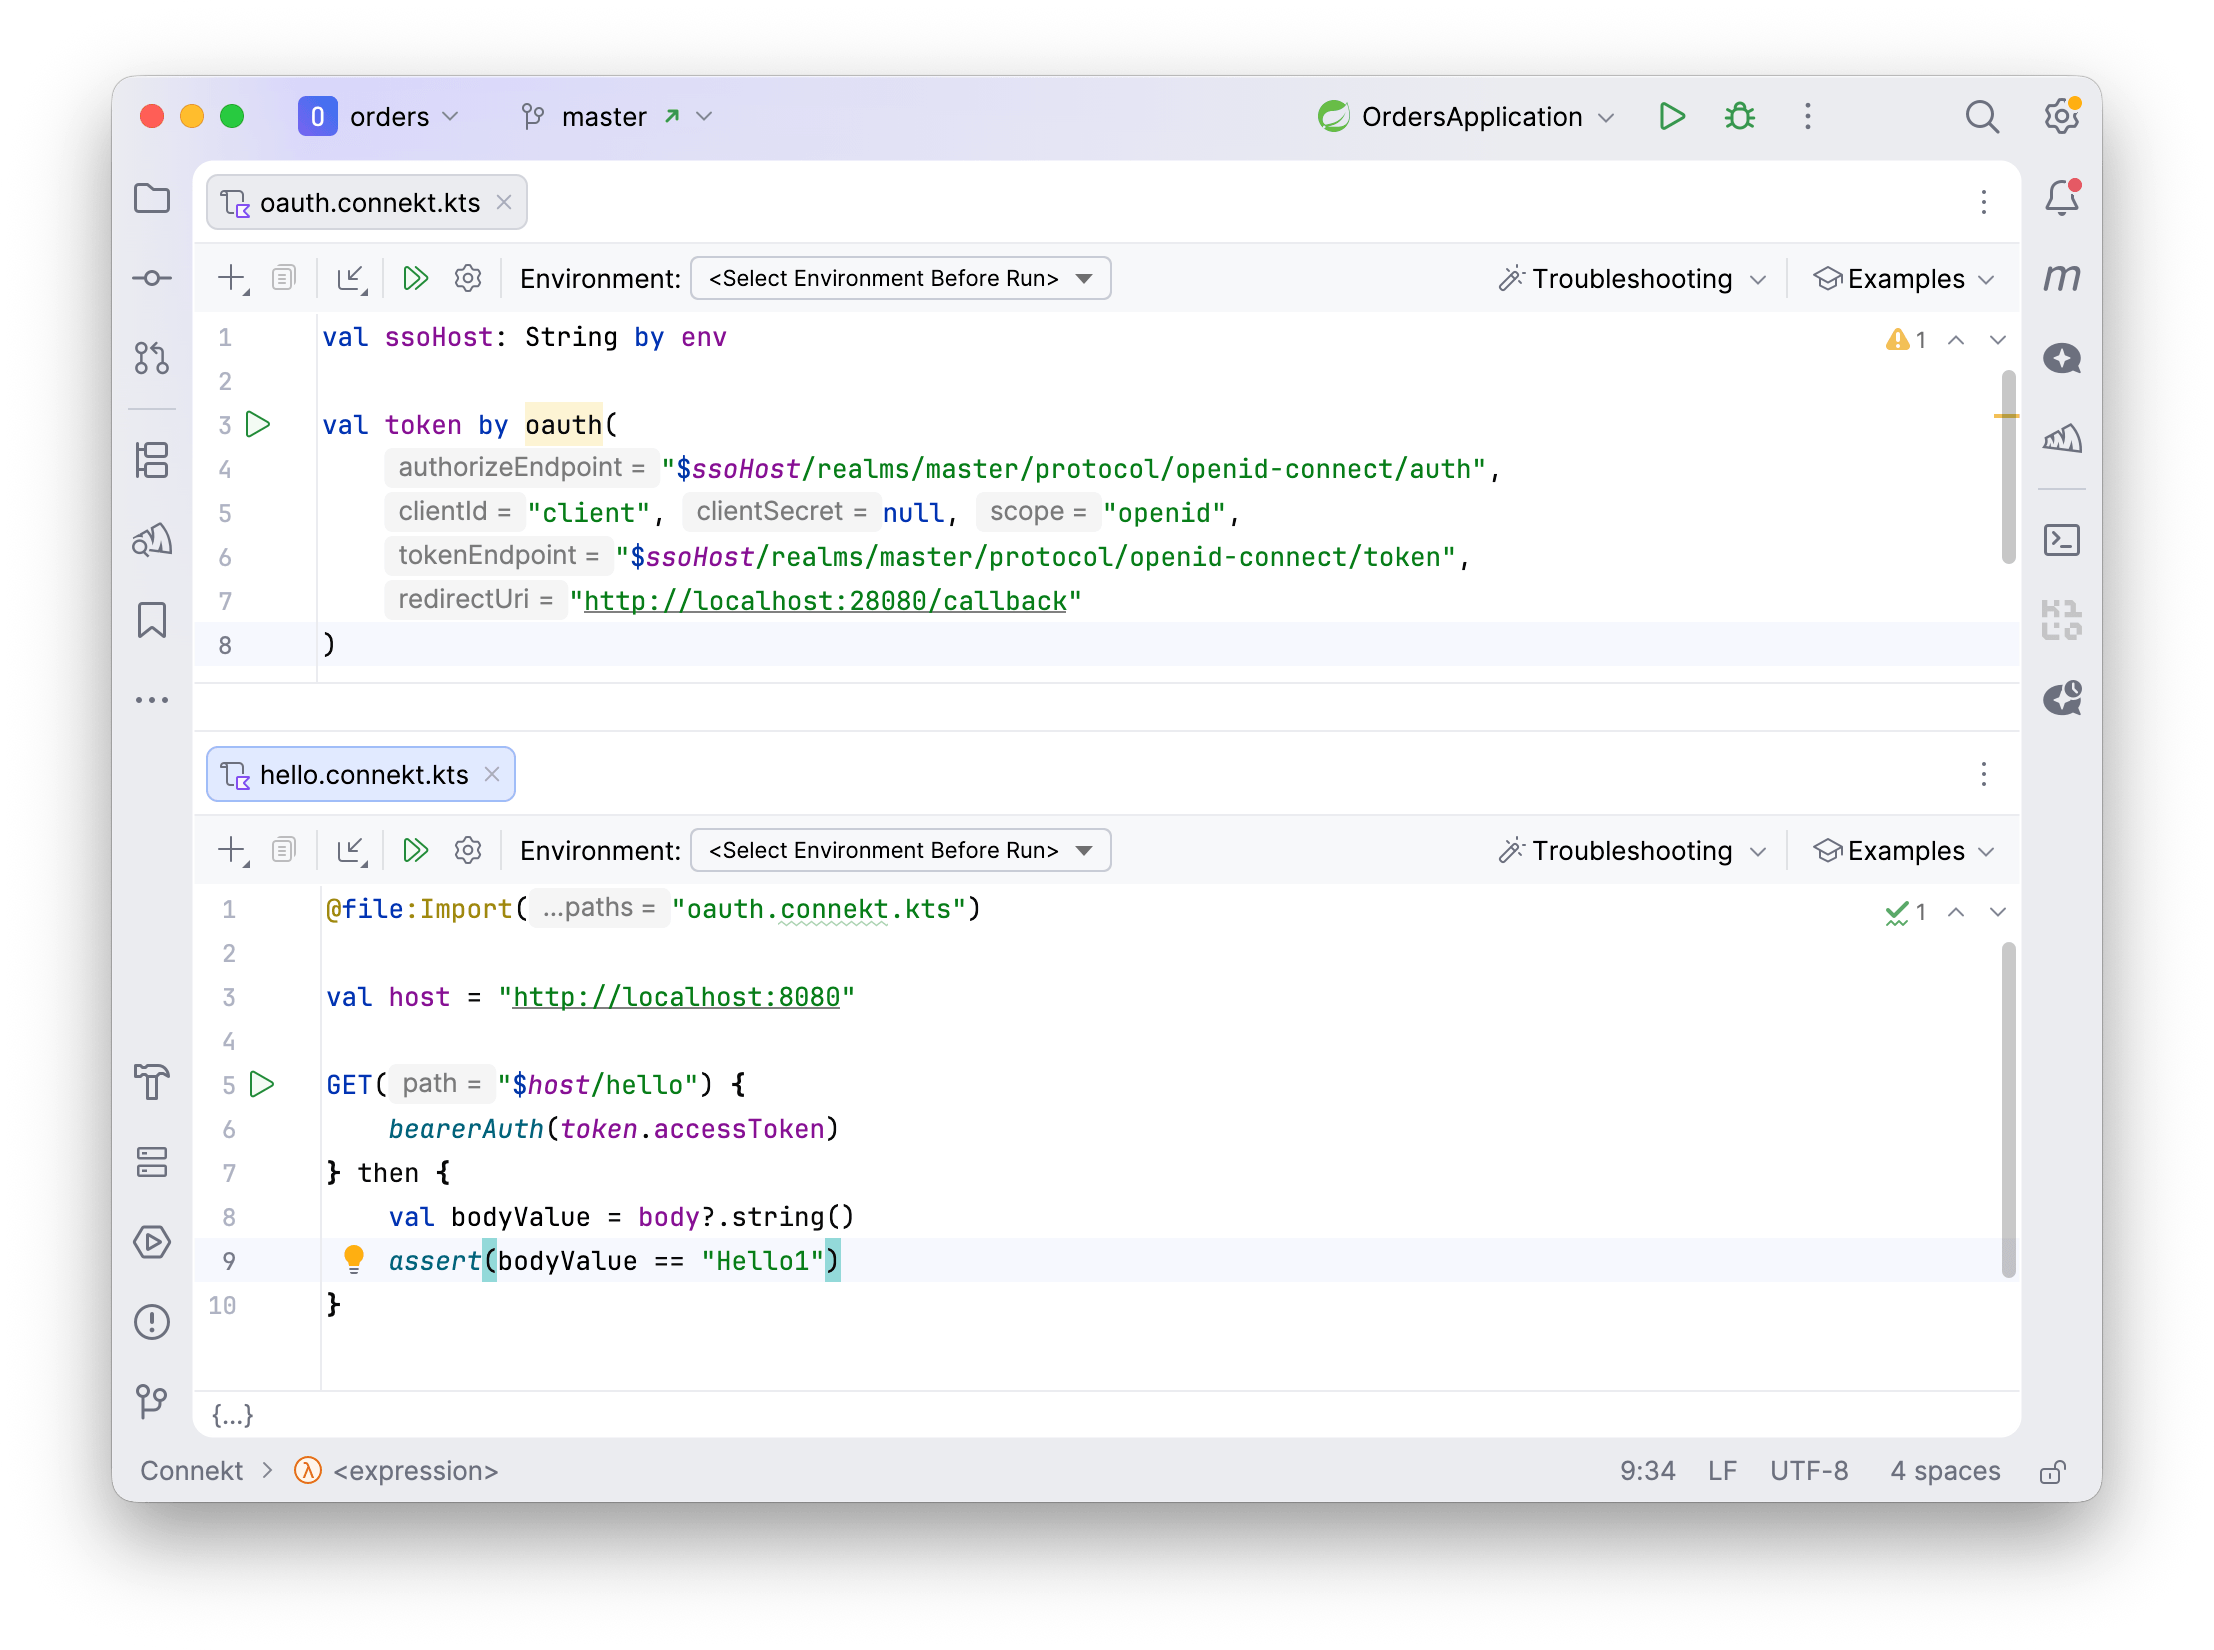Open the Environment dropdown in hello.connekt.kts

point(900,850)
